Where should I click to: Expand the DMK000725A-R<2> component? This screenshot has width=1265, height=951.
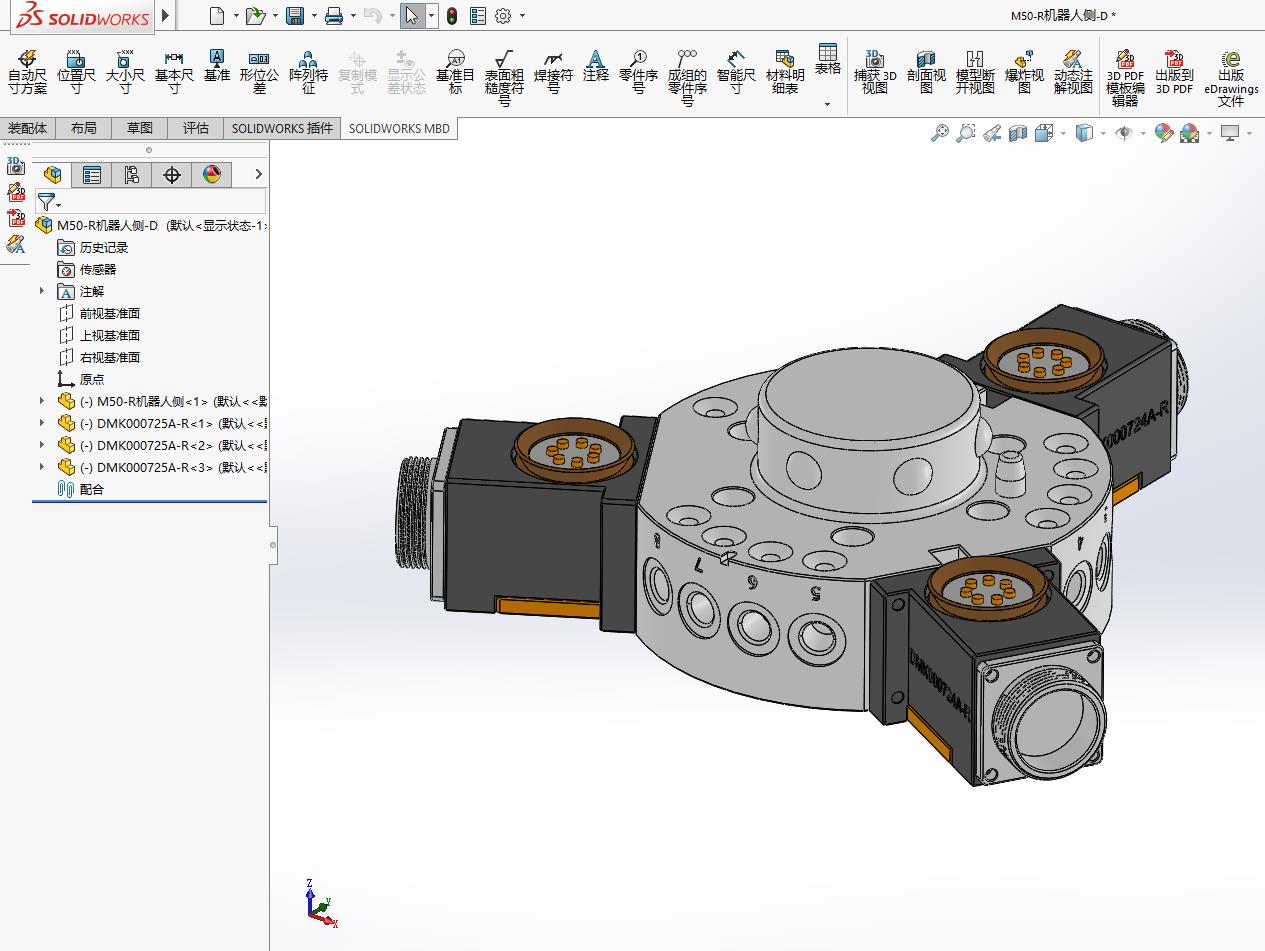tap(42, 445)
